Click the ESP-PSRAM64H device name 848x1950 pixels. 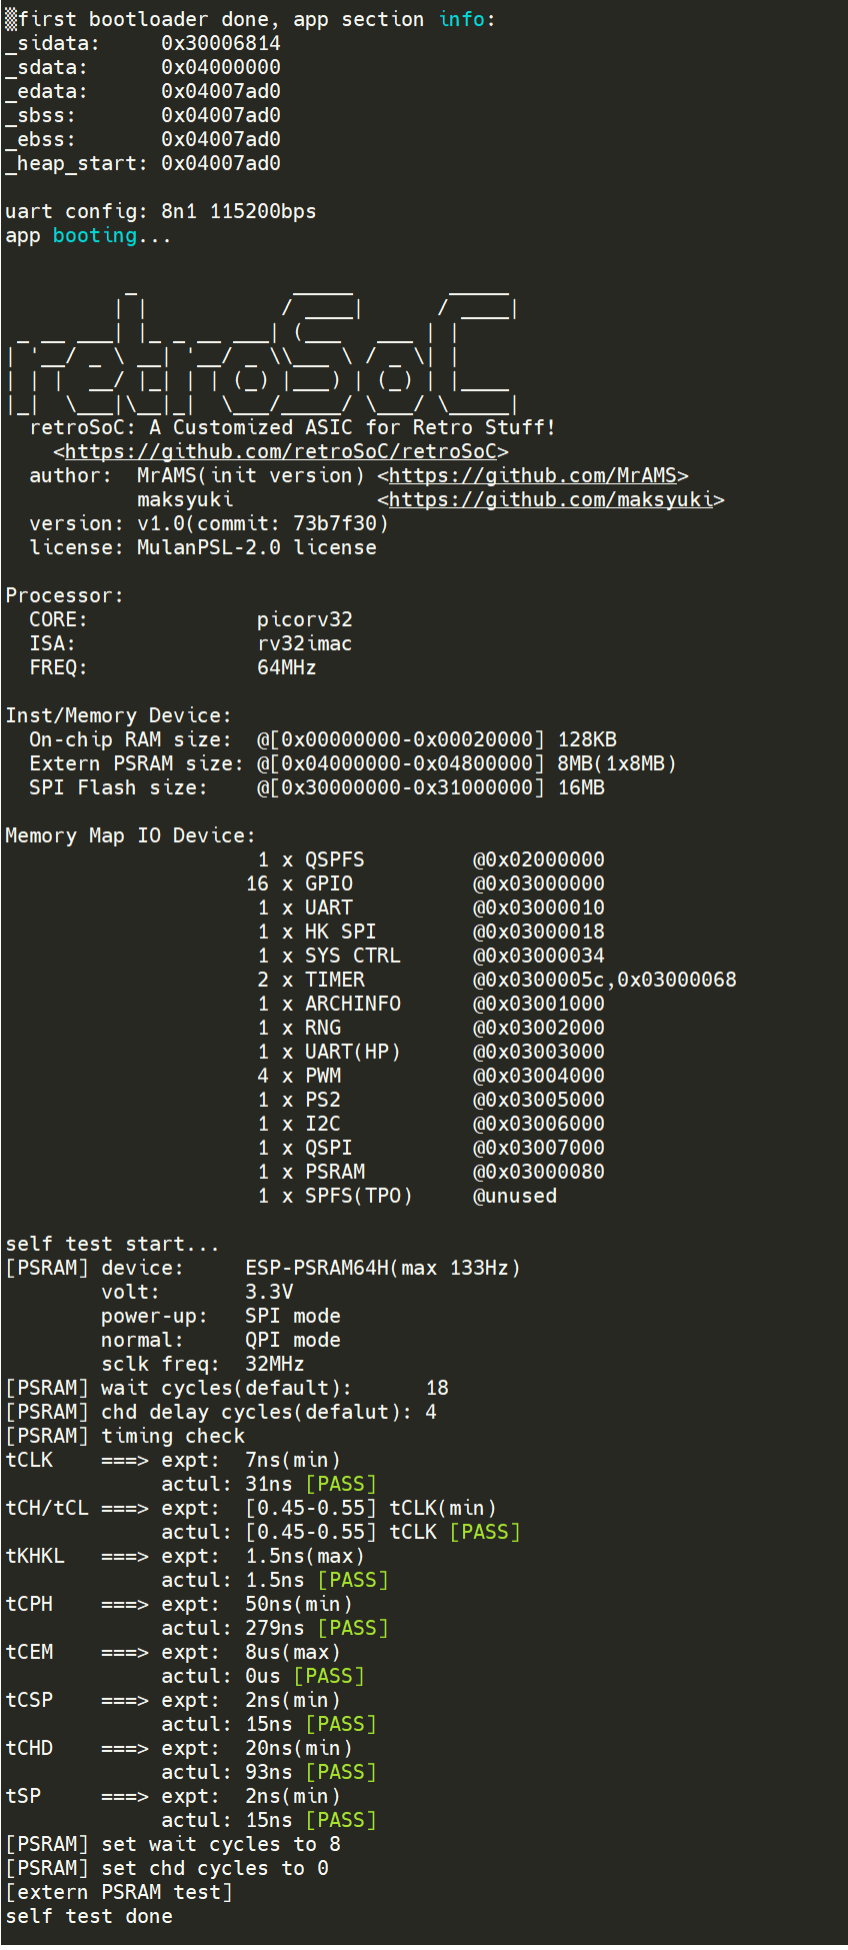click(316, 1268)
